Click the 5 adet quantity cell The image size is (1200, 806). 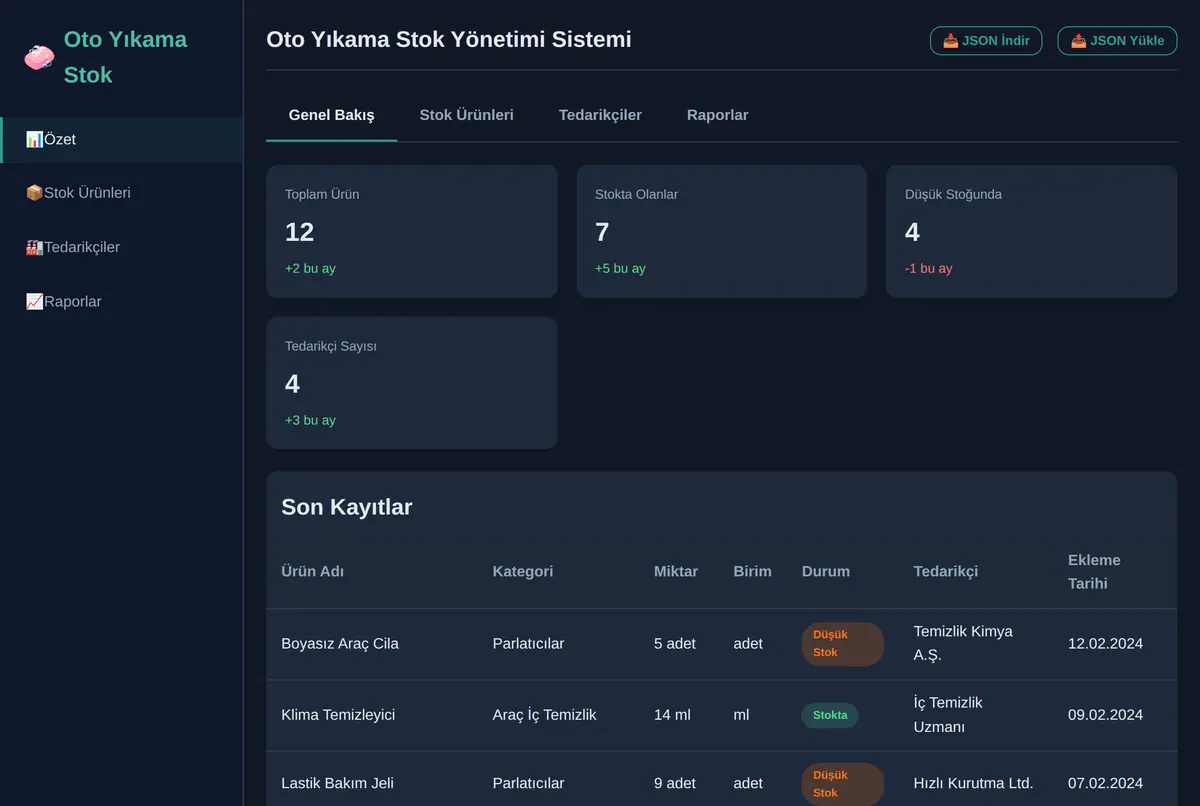click(x=675, y=644)
